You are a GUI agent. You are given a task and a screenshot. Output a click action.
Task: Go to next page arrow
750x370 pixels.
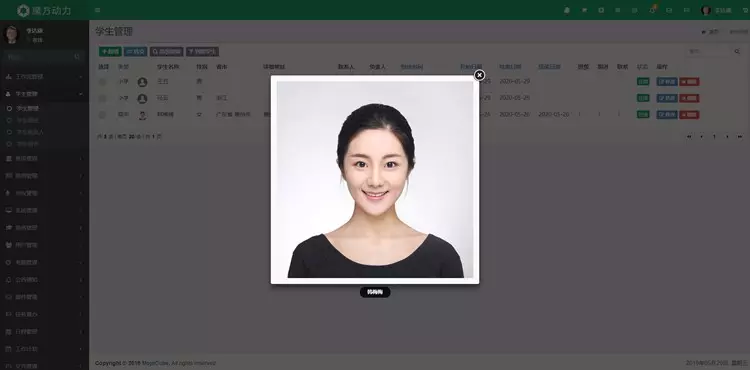point(727,137)
